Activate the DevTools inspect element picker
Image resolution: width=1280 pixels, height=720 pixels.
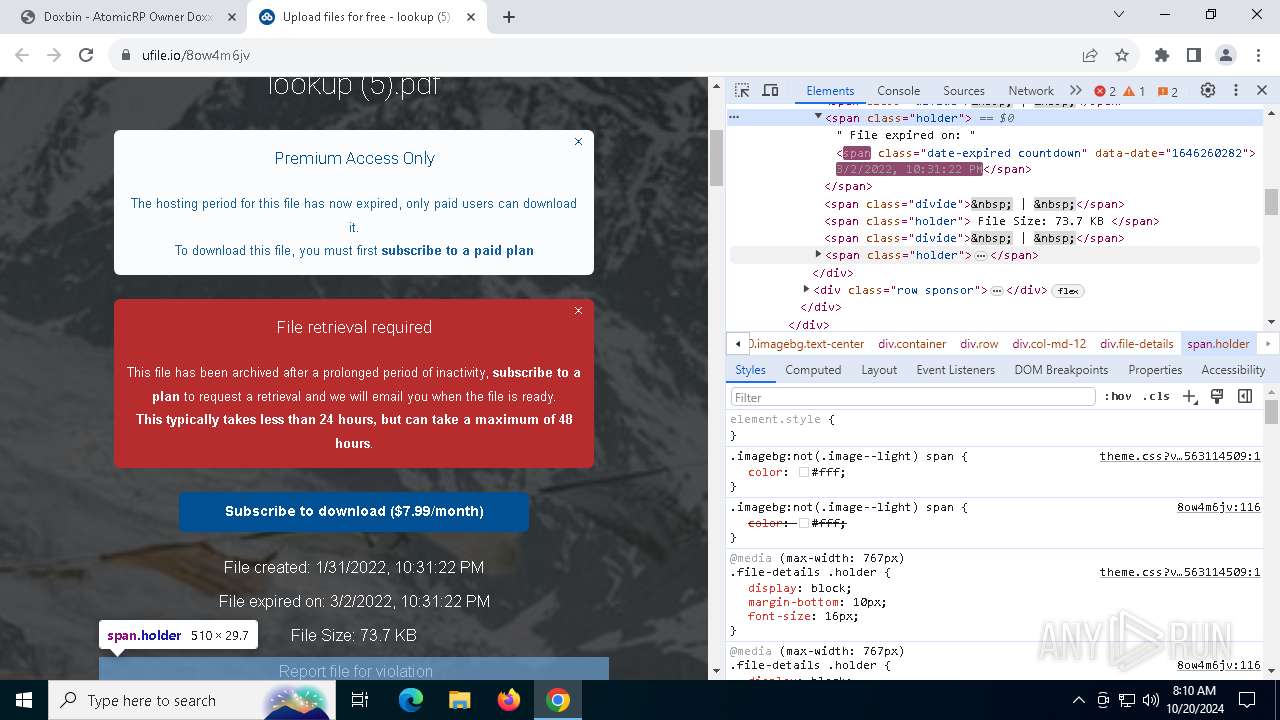click(x=742, y=90)
